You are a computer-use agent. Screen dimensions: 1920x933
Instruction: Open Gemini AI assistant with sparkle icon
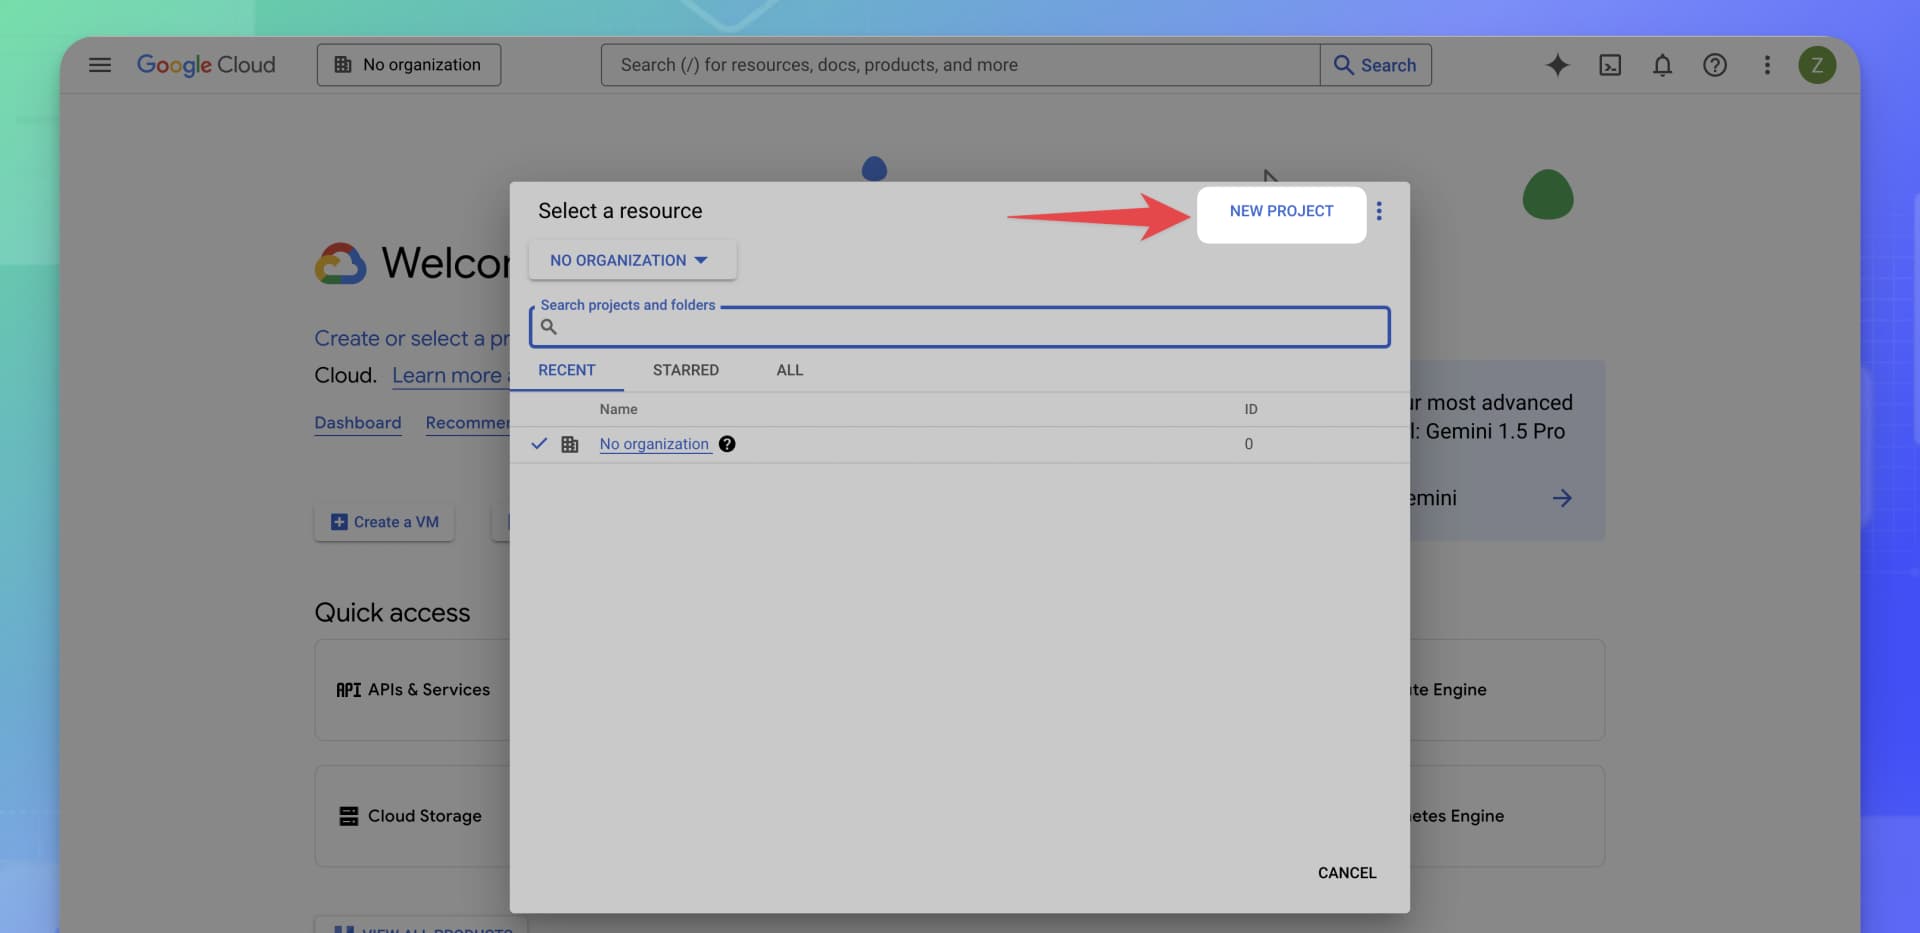(x=1557, y=64)
